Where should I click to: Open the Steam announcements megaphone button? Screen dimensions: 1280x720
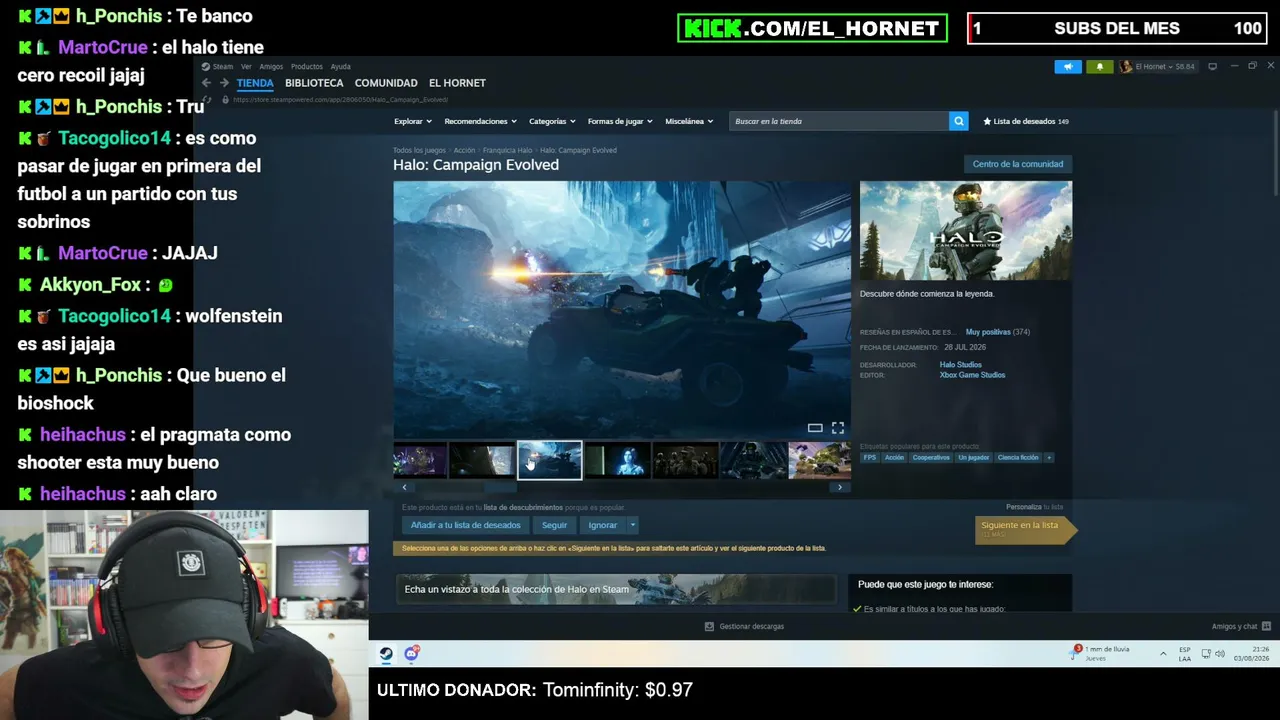[1068, 67]
